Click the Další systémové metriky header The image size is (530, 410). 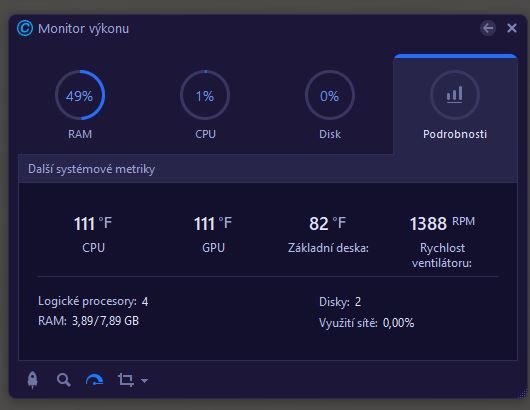91,169
